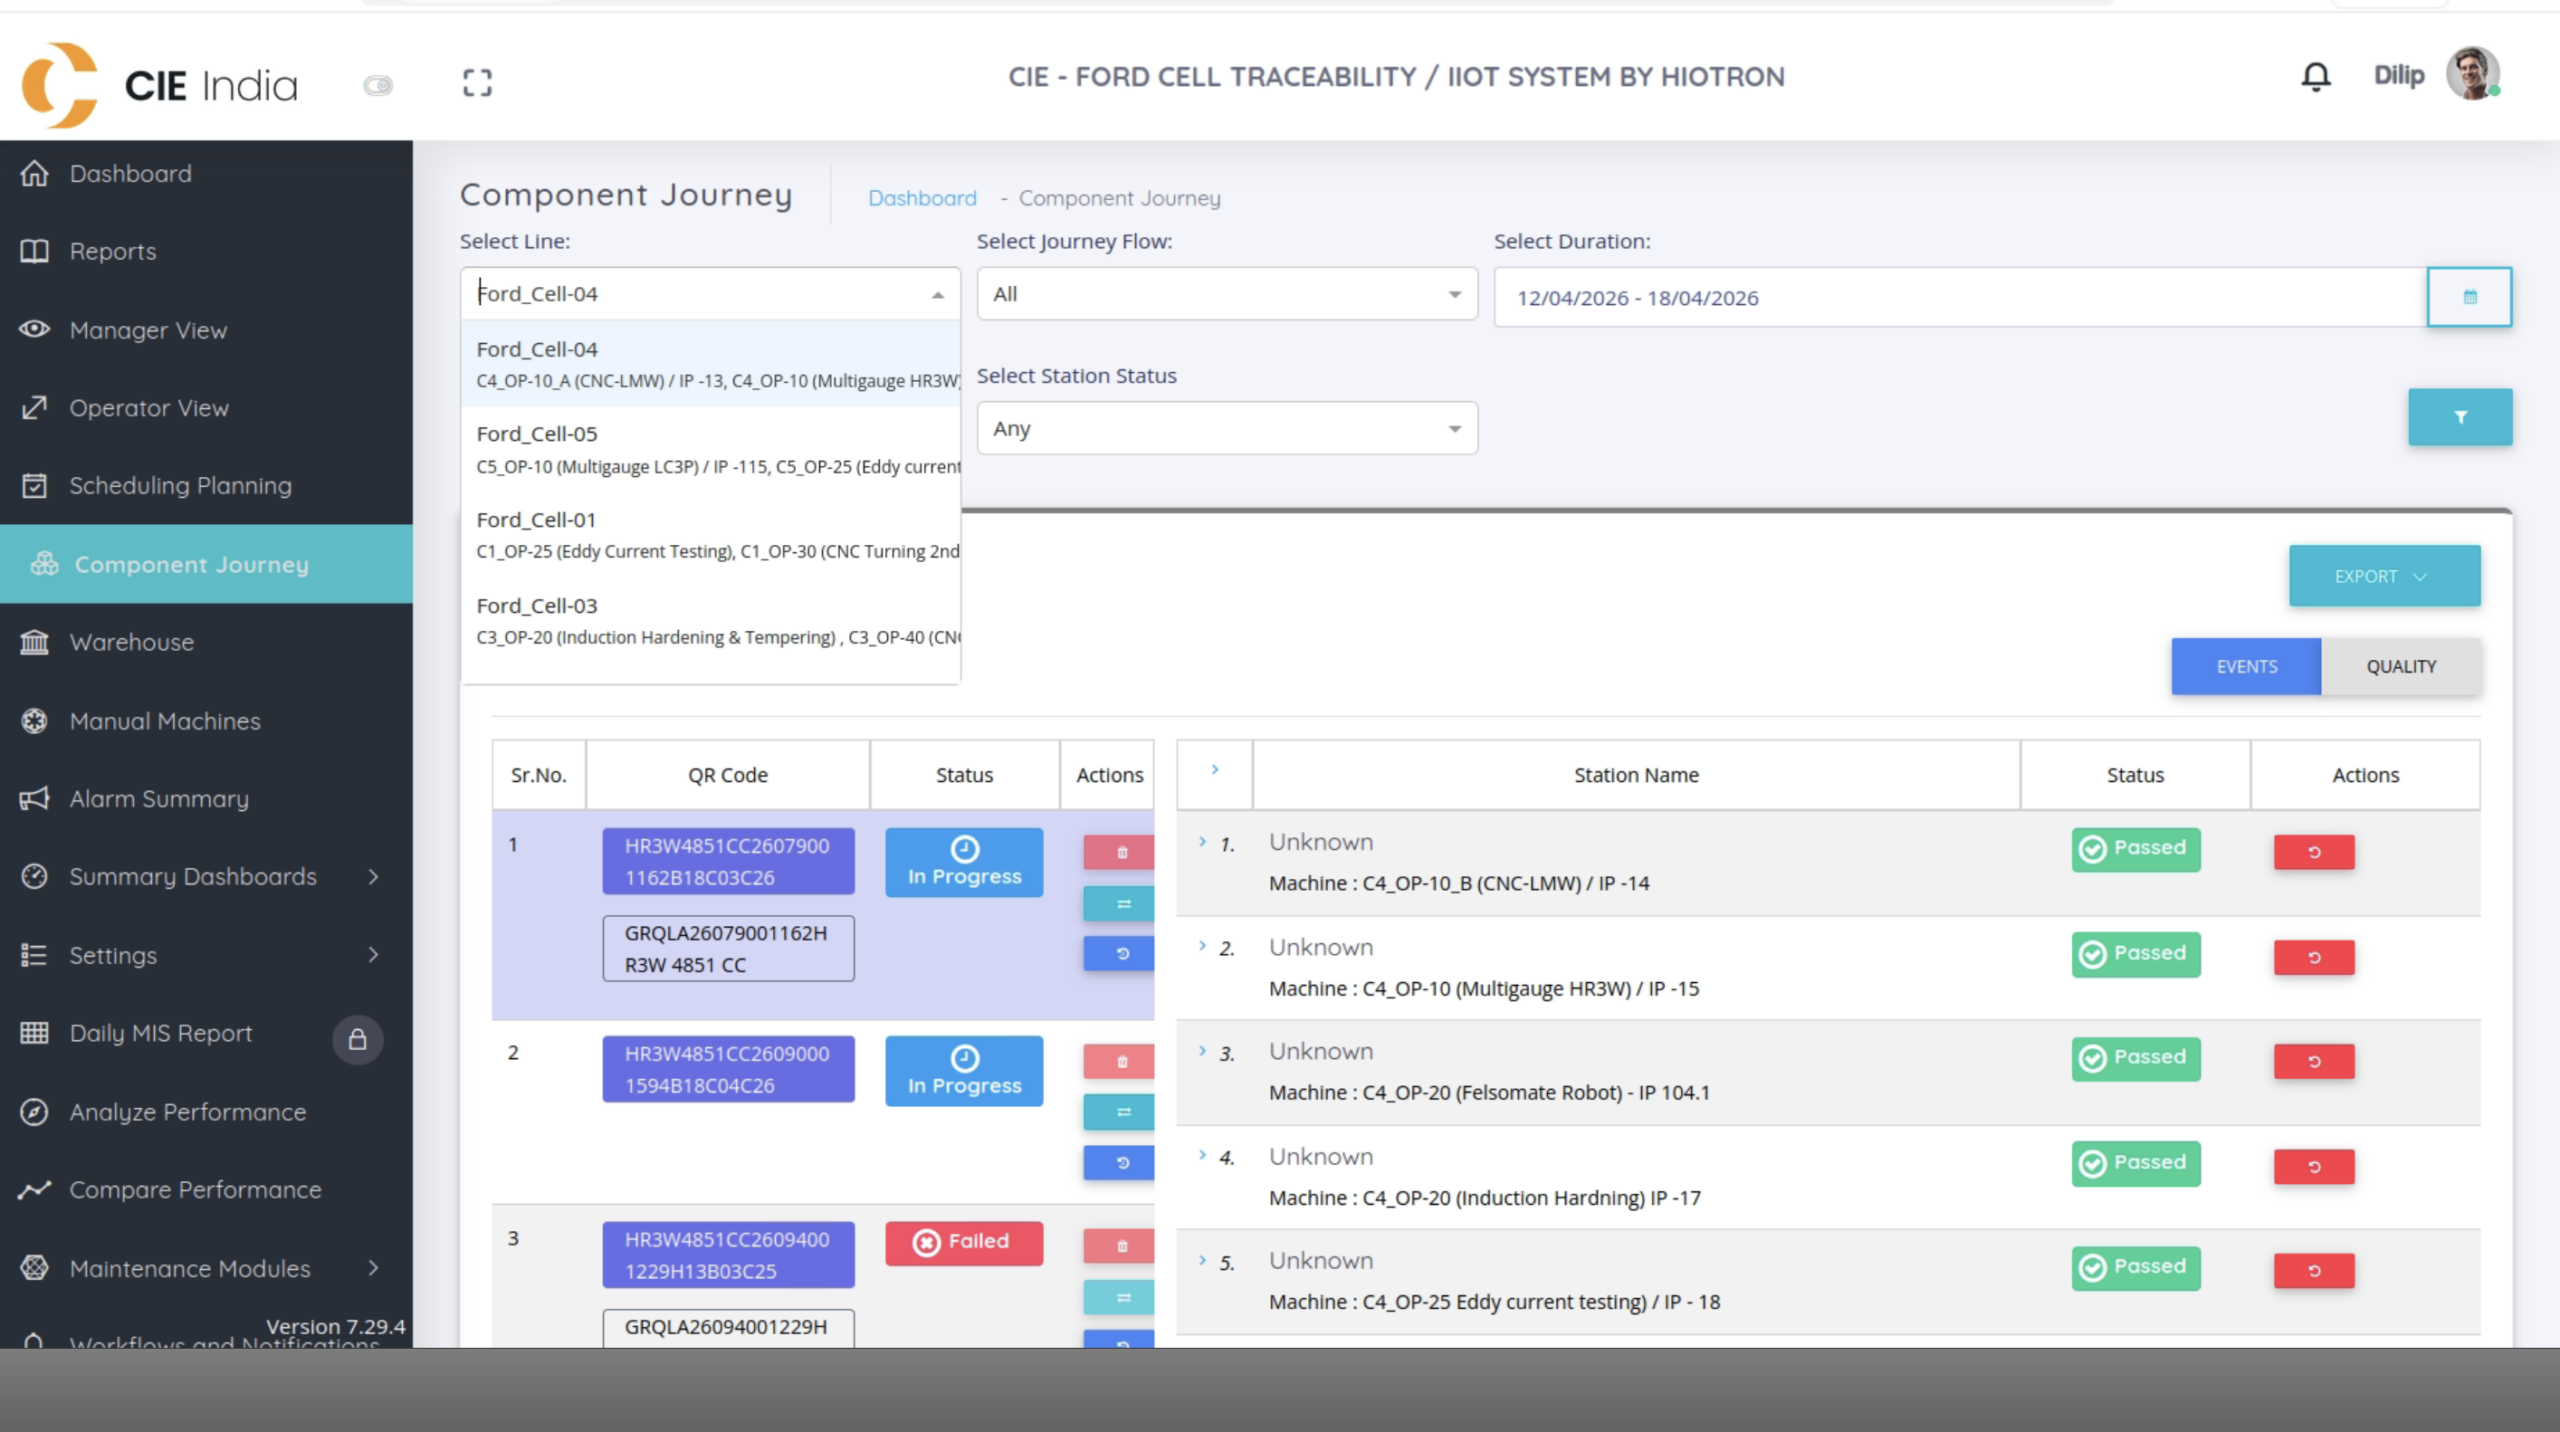The height and width of the screenshot is (1432, 2560).
Task: Expand station 2 Multigauge HR3W row
Action: click(x=1202, y=946)
